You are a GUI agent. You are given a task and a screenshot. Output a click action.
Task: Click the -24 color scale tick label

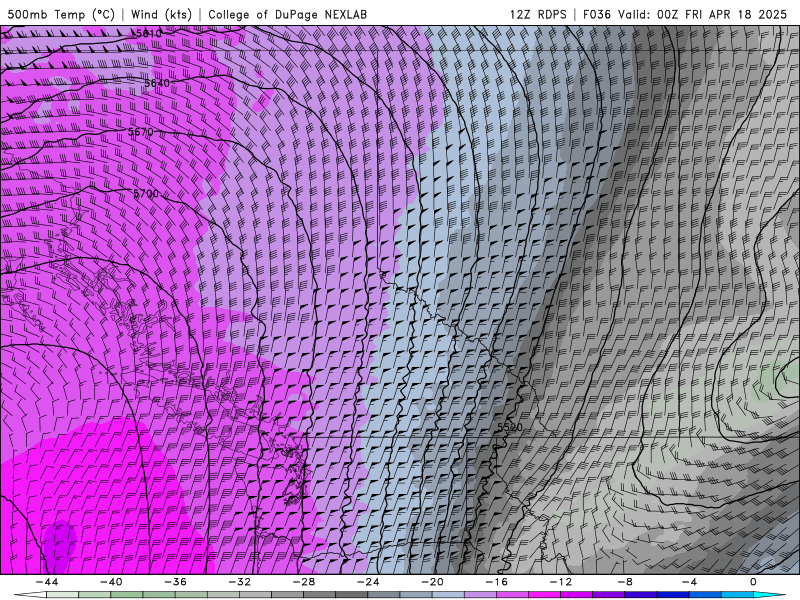368,582
